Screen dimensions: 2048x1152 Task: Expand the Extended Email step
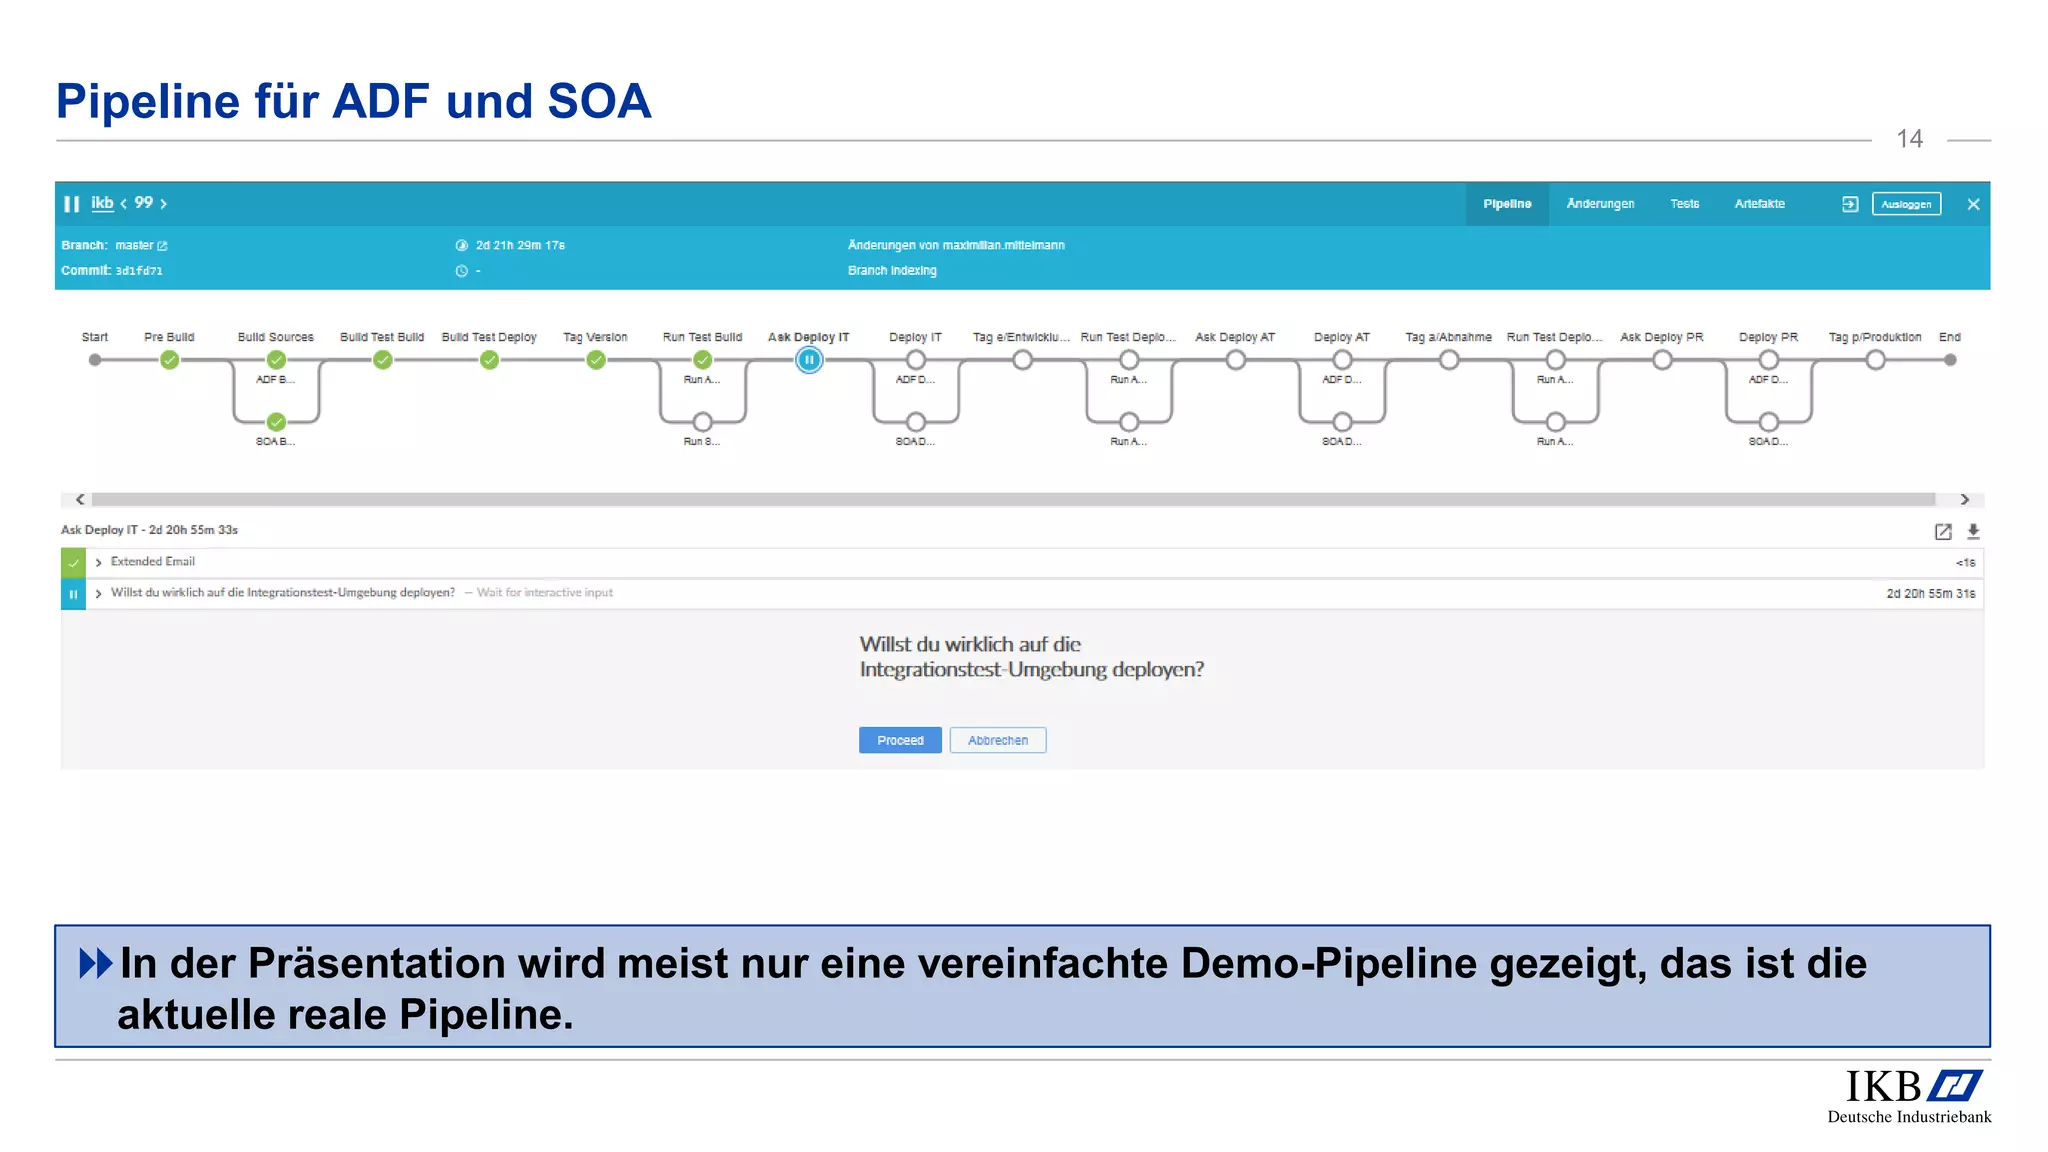98,563
